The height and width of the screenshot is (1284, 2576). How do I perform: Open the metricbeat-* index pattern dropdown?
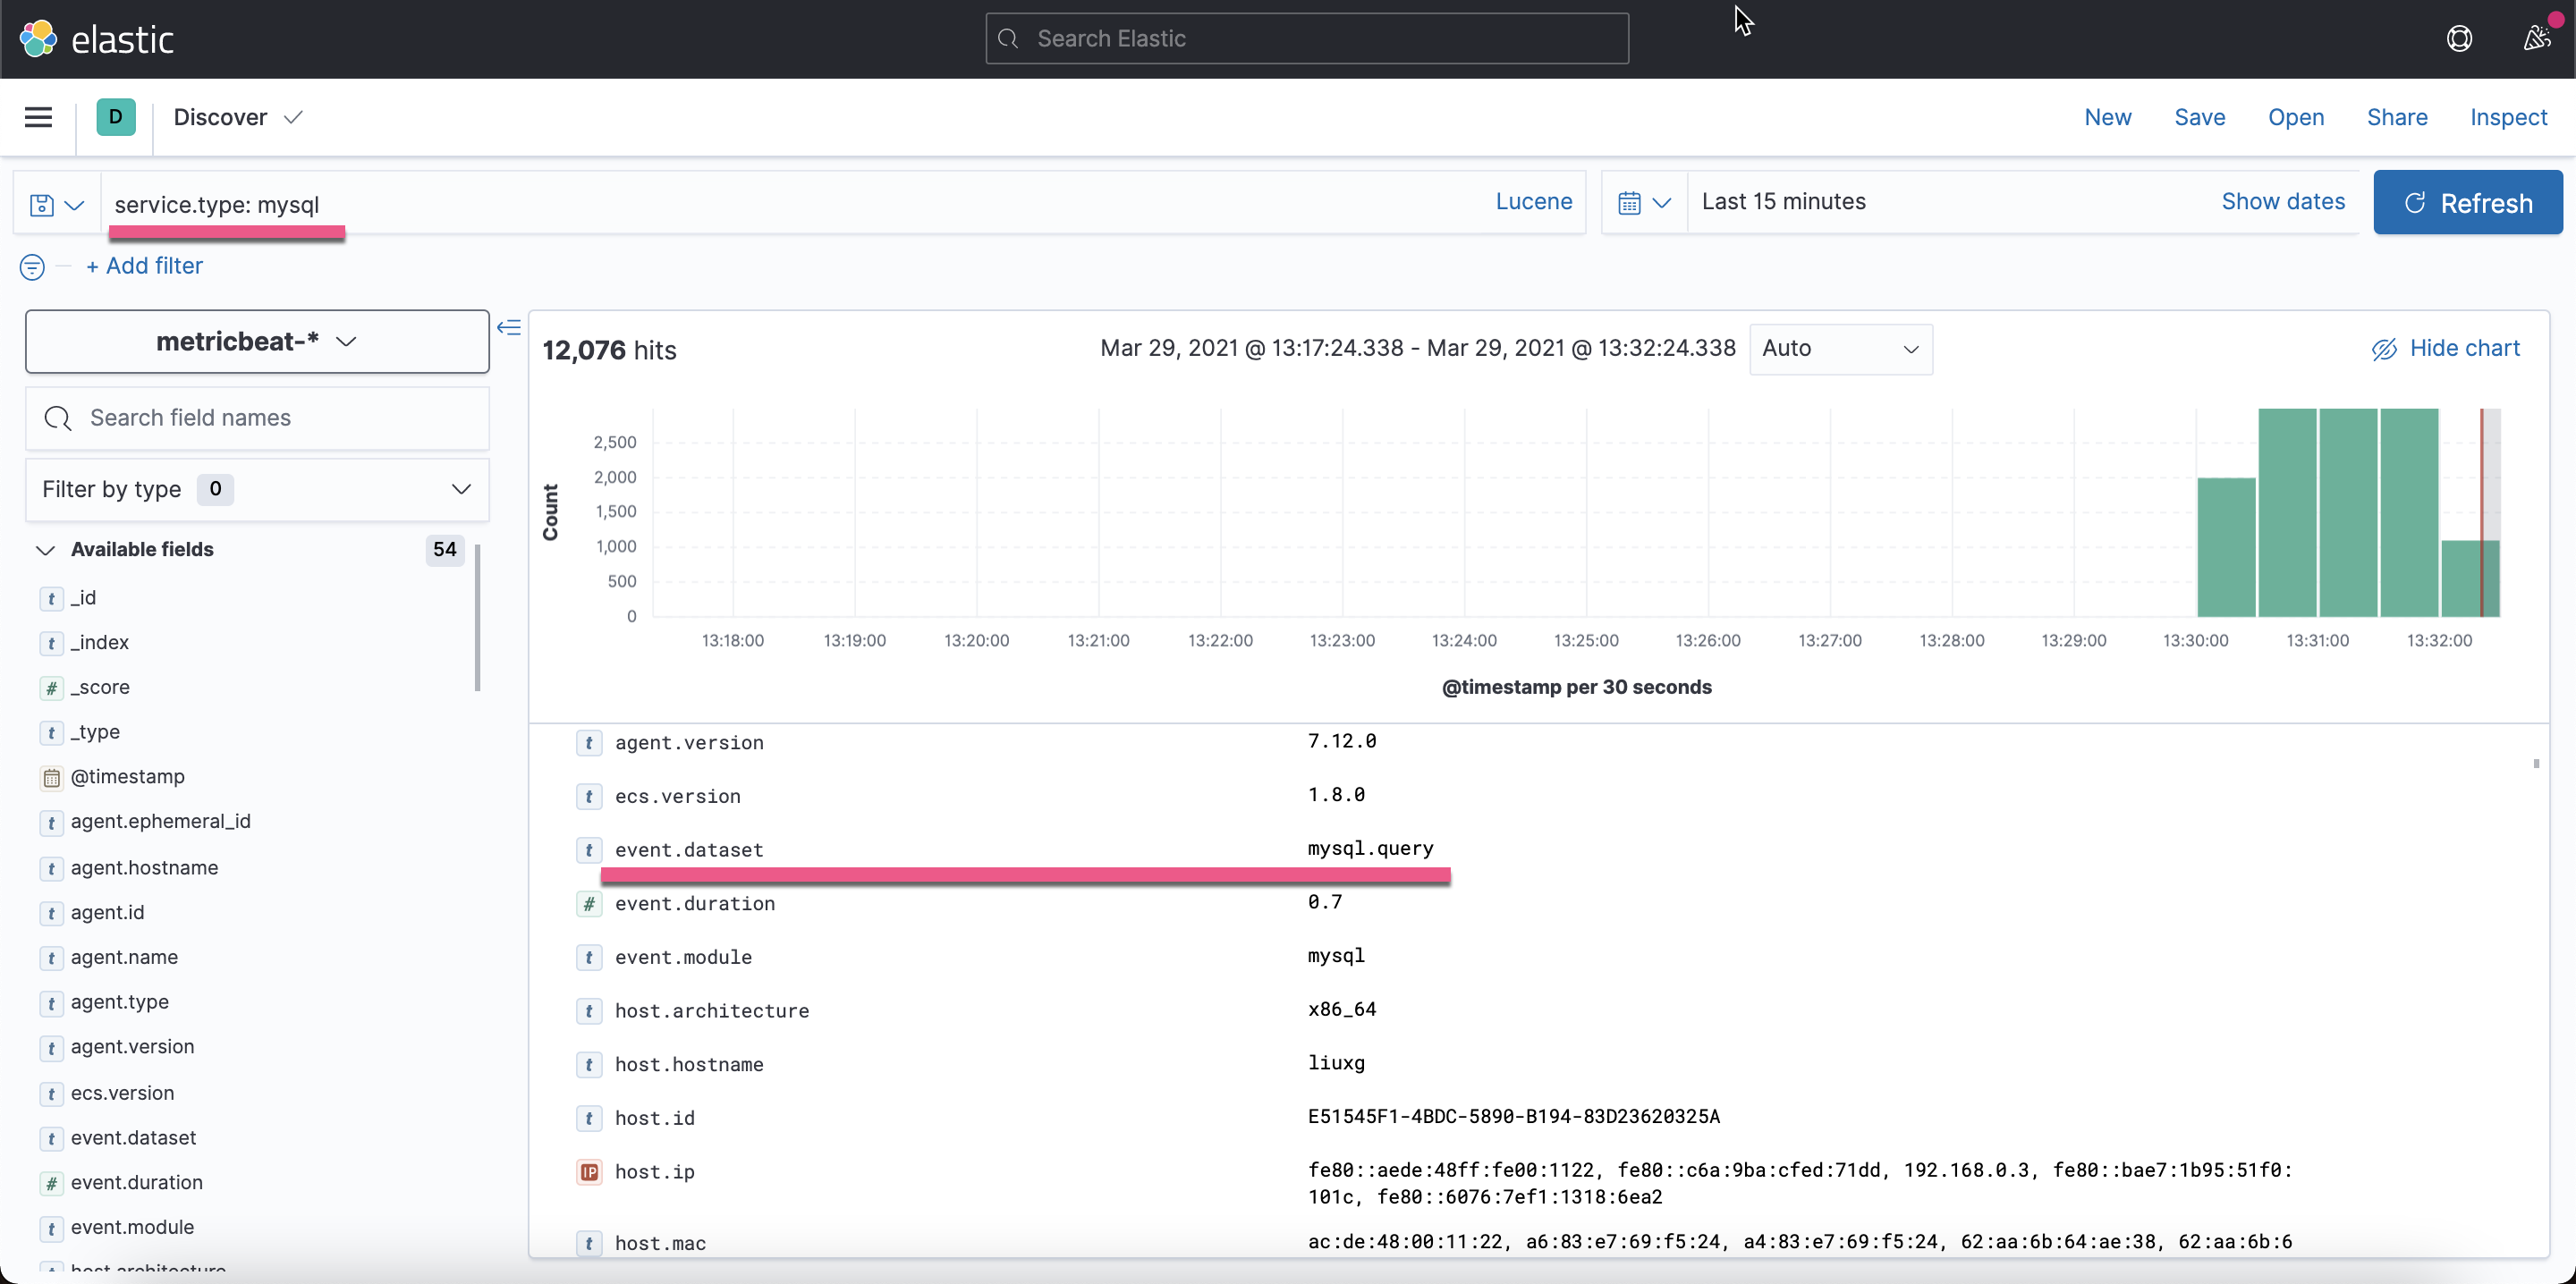[x=257, y=341]
